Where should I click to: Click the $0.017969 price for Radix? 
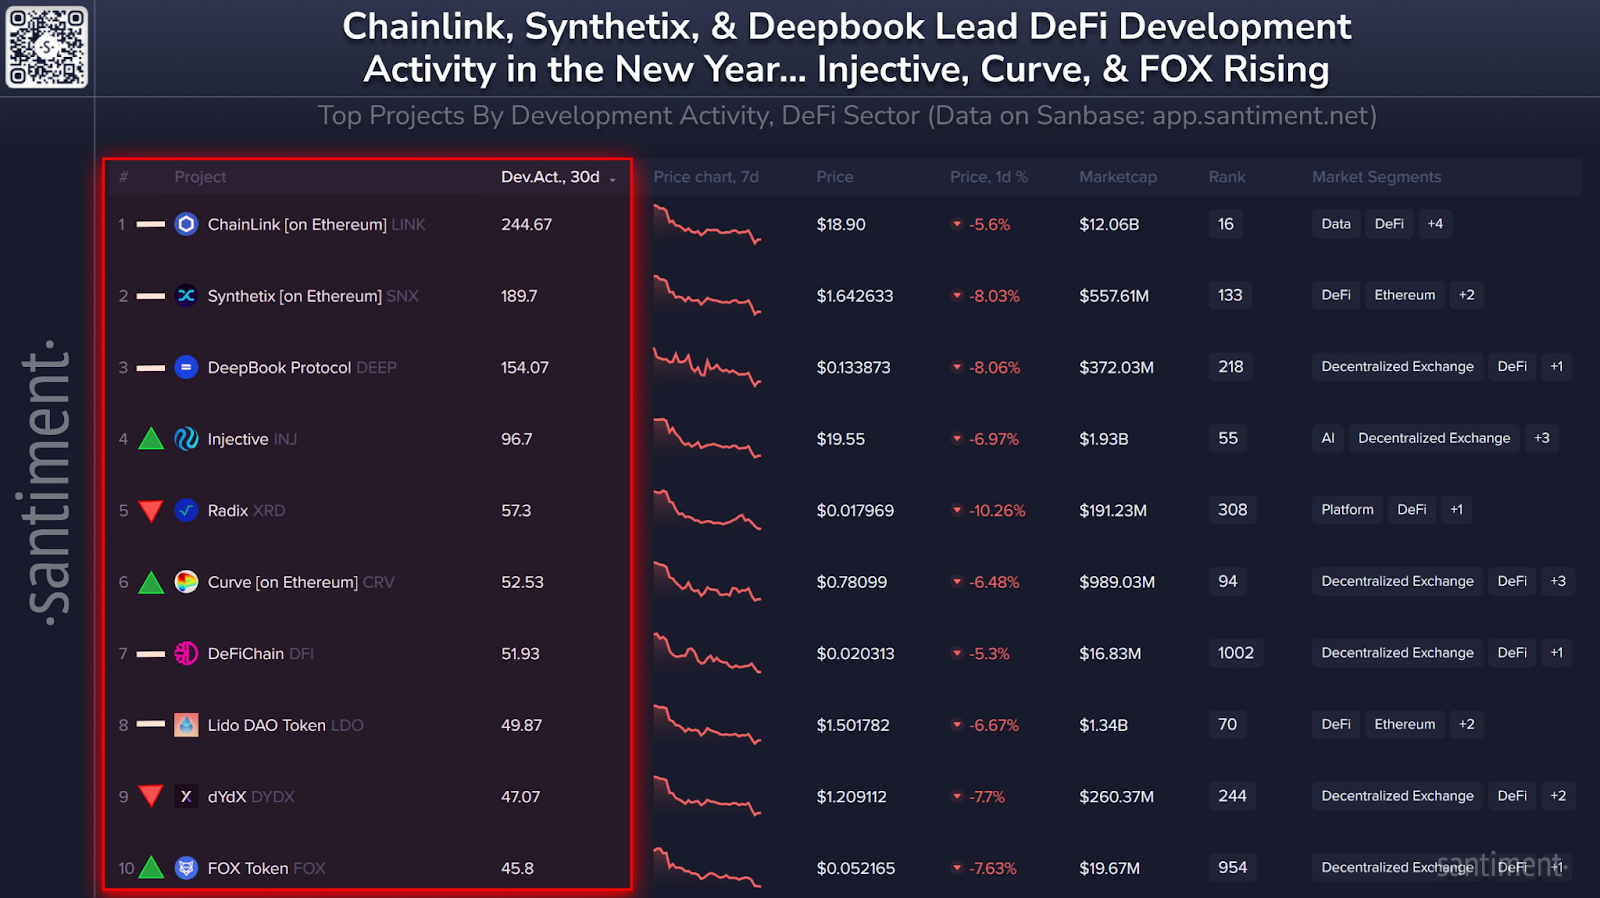point(855,510)
